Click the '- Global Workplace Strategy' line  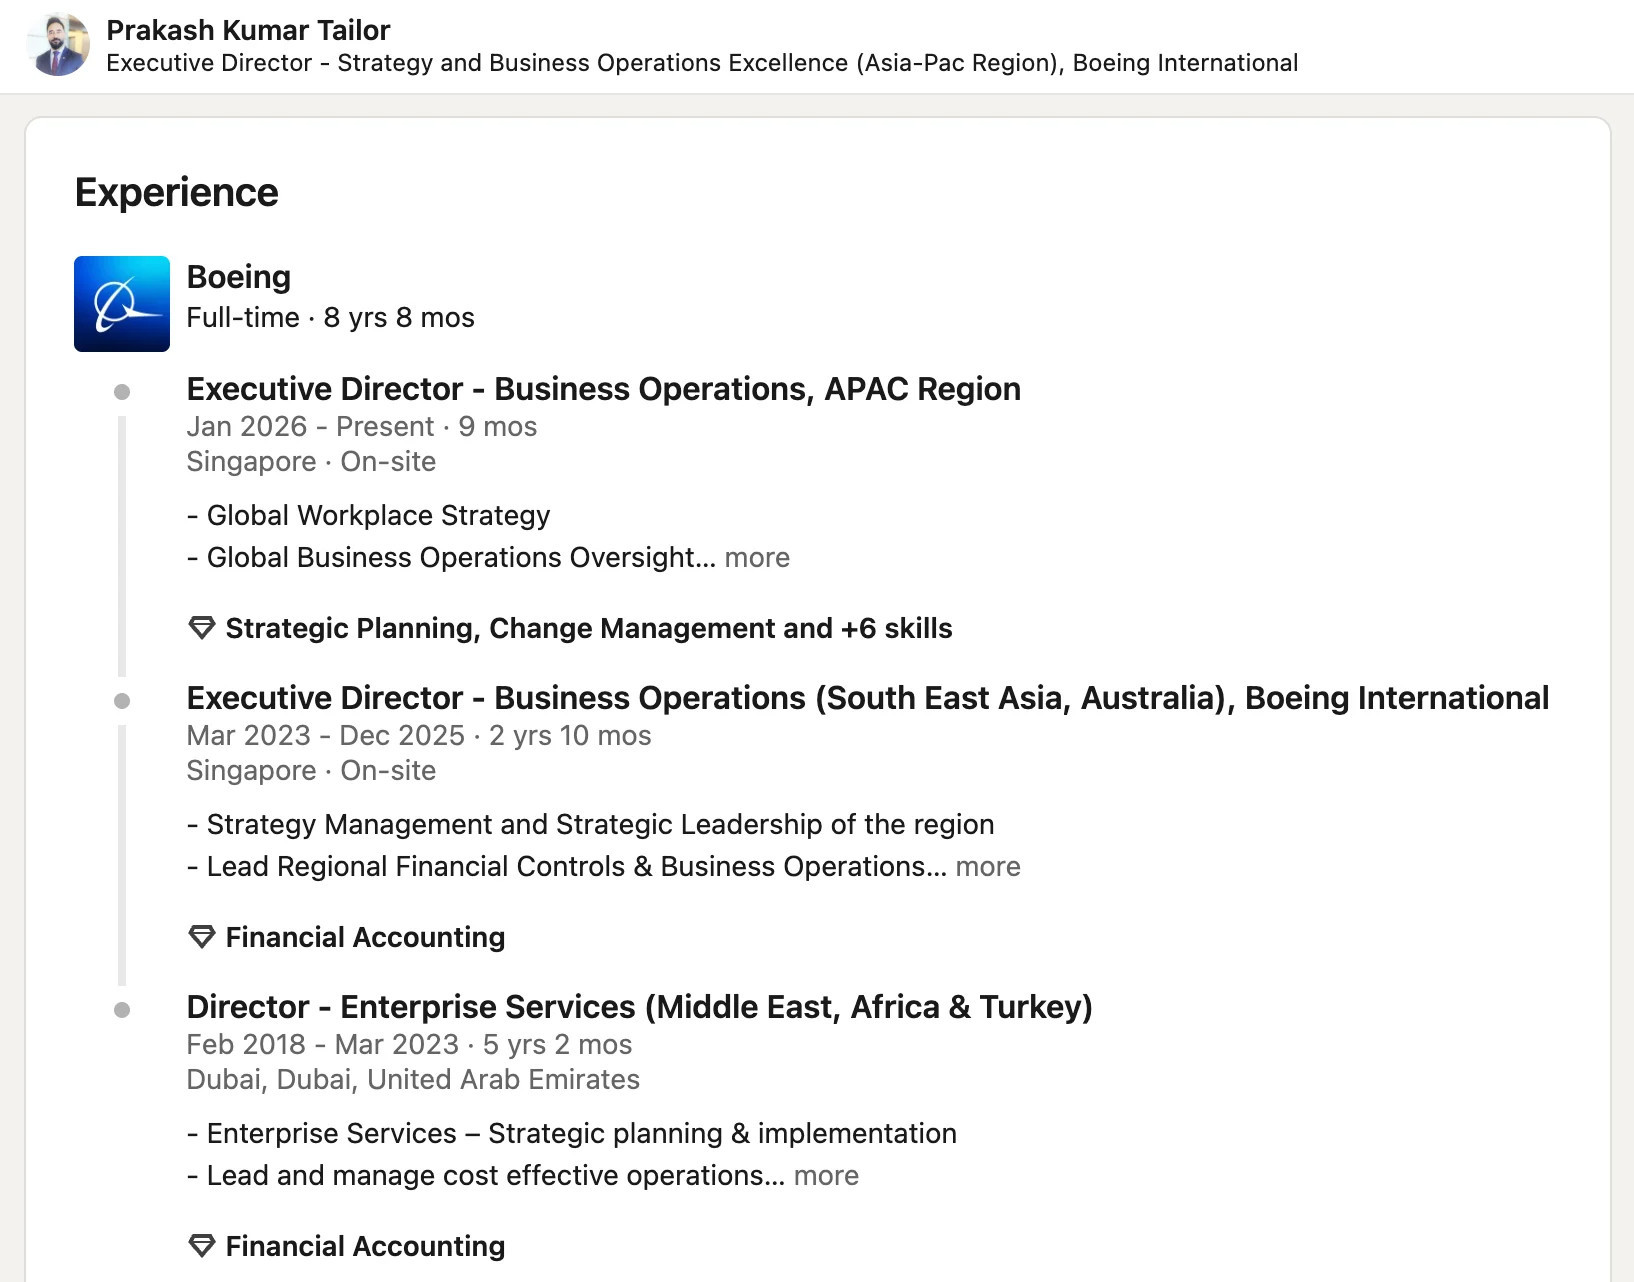click(369, 515)
